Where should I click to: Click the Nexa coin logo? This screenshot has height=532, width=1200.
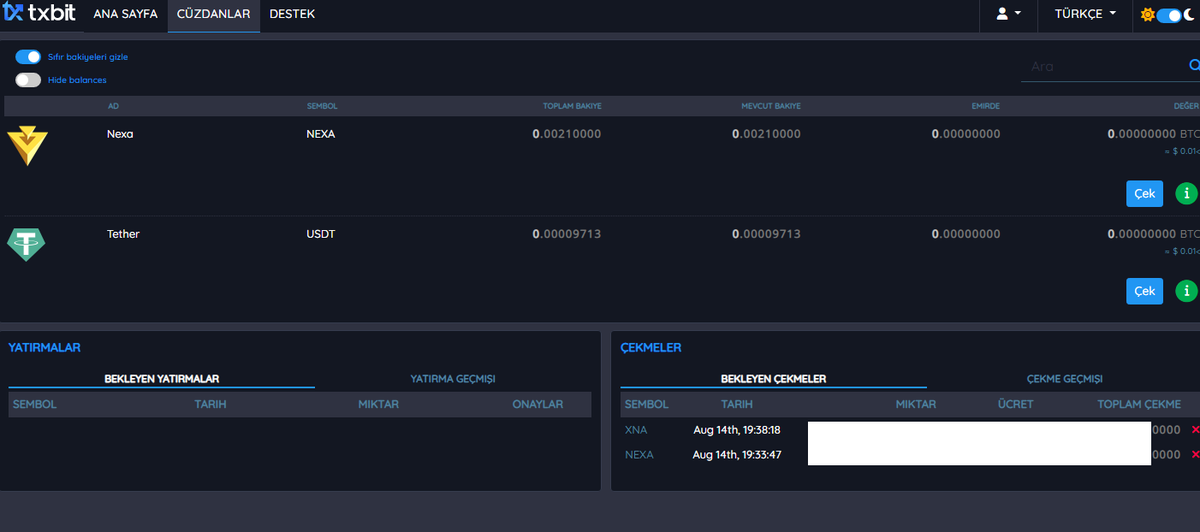tap(27, 146)
